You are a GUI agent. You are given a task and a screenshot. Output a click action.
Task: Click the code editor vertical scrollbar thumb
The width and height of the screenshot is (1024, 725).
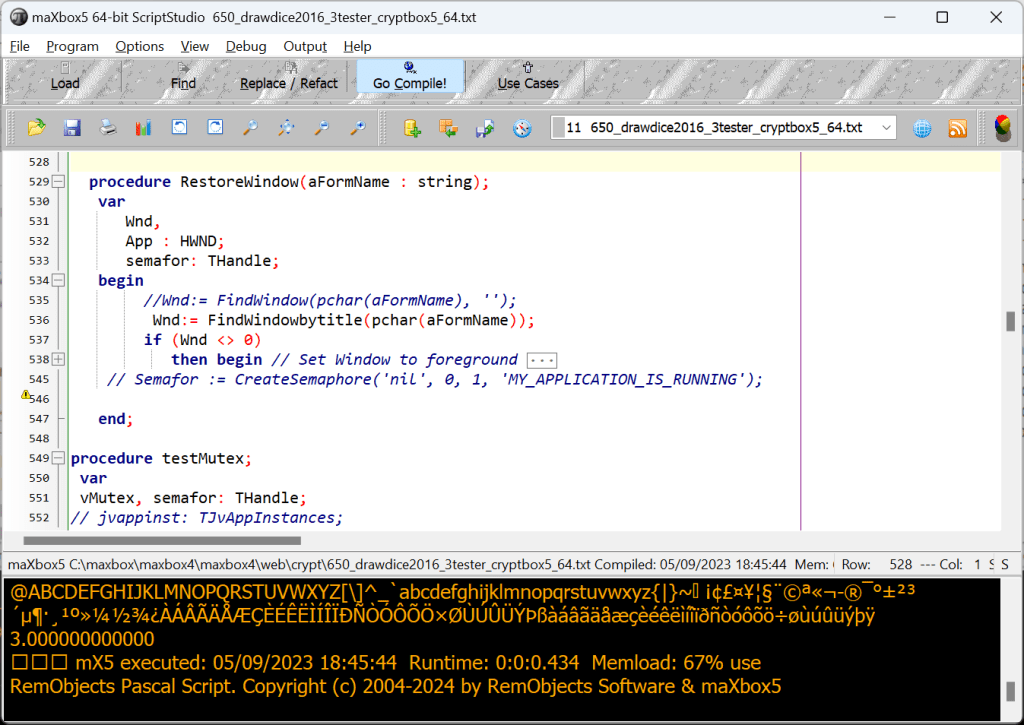point(1010,321)
